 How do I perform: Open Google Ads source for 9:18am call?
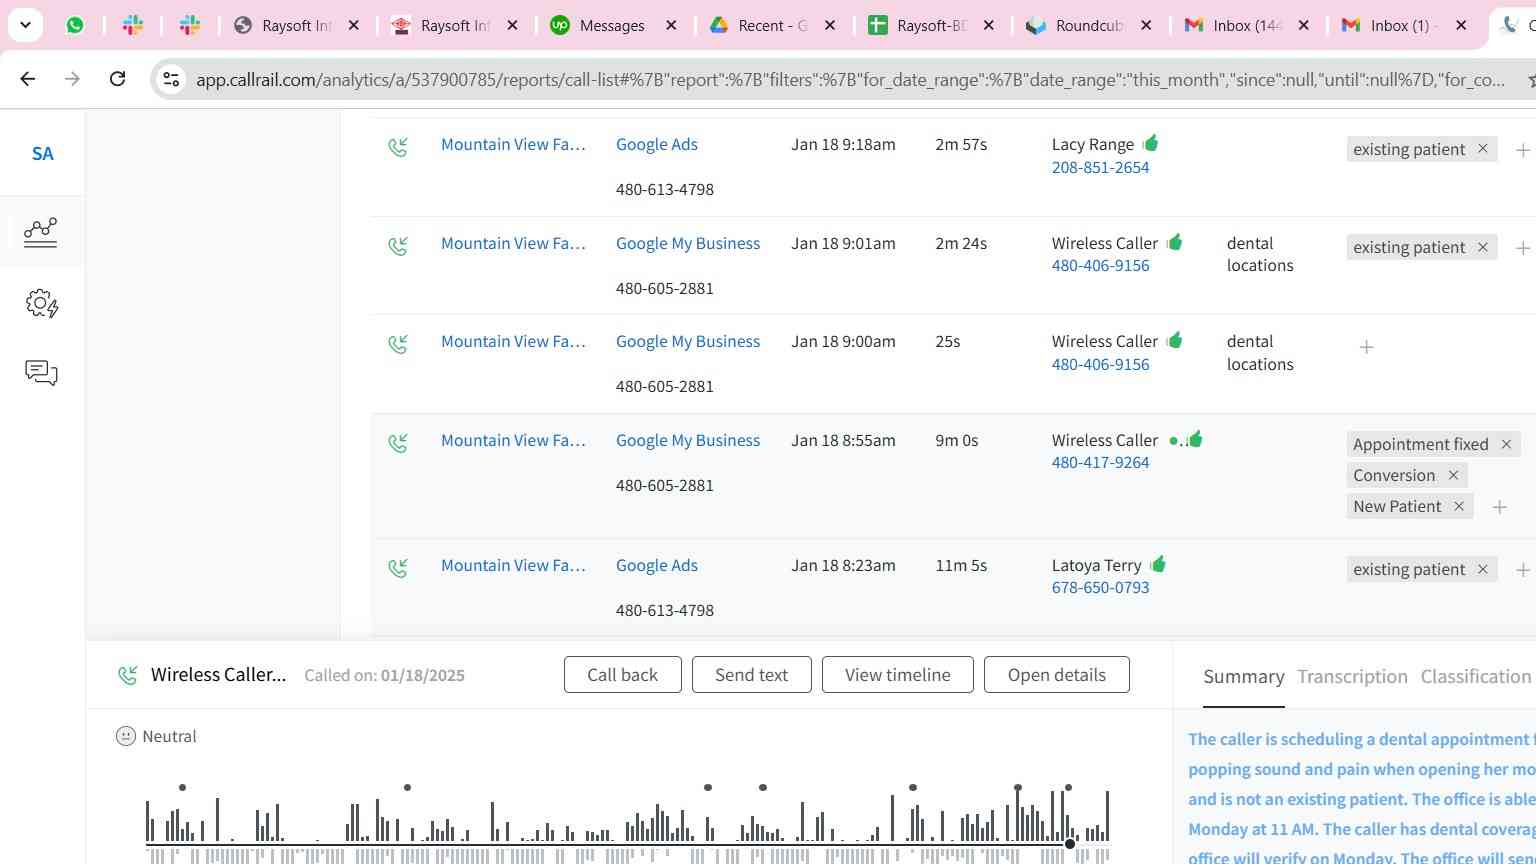[x=657, y=144]
